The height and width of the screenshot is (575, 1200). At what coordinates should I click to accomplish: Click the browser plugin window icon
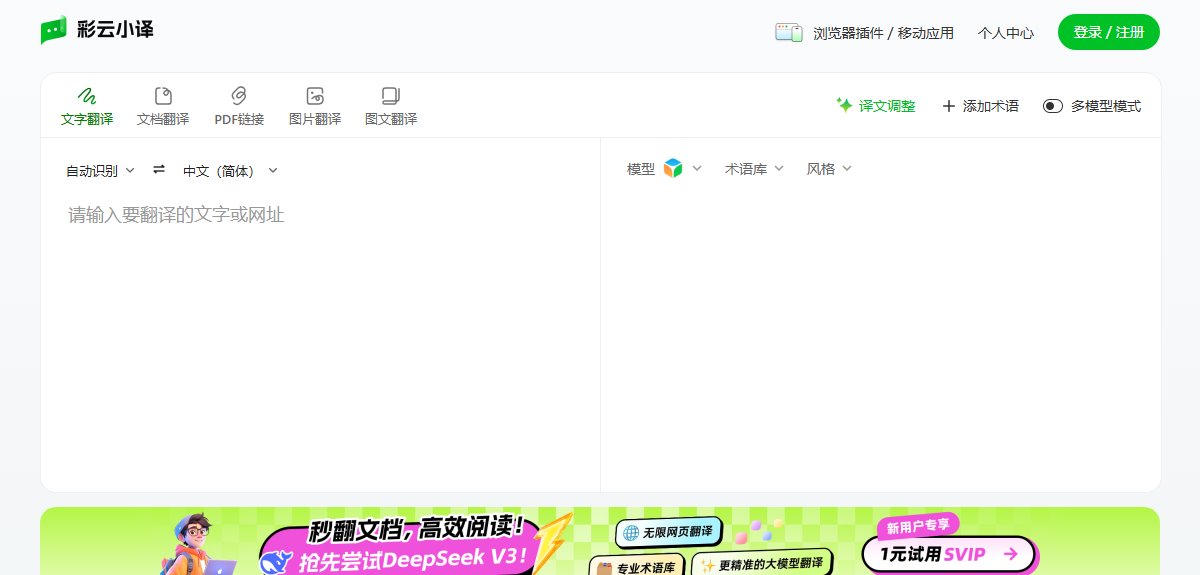point(789,32)
